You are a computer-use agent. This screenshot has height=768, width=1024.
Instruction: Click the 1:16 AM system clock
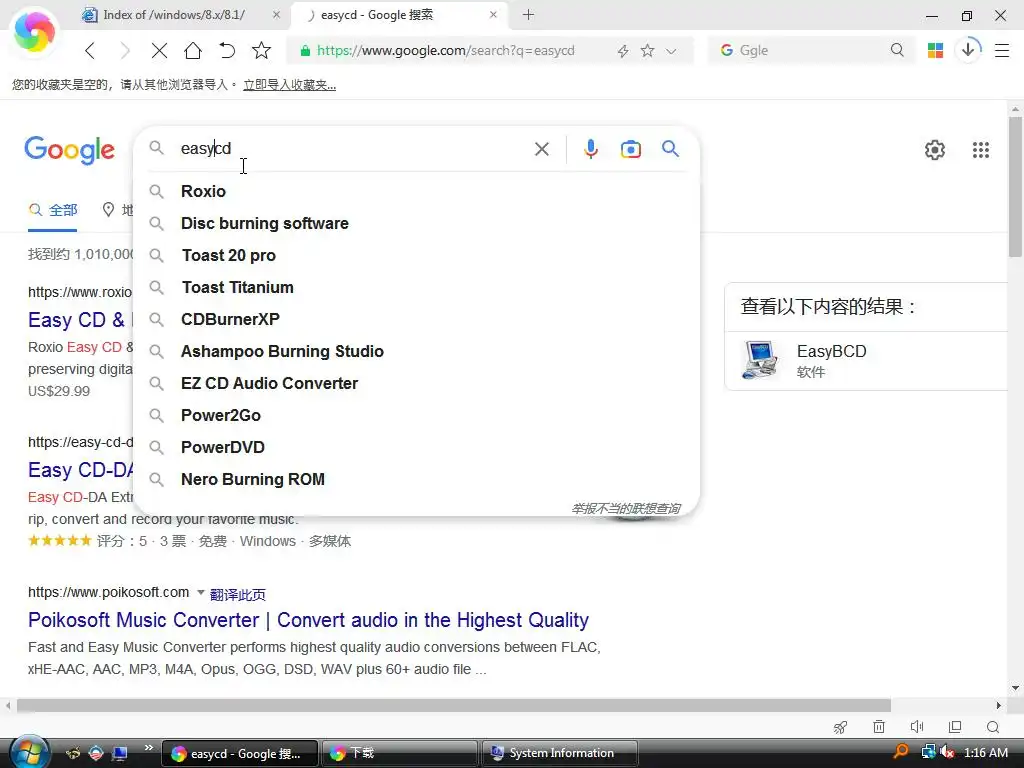[985, 753]
